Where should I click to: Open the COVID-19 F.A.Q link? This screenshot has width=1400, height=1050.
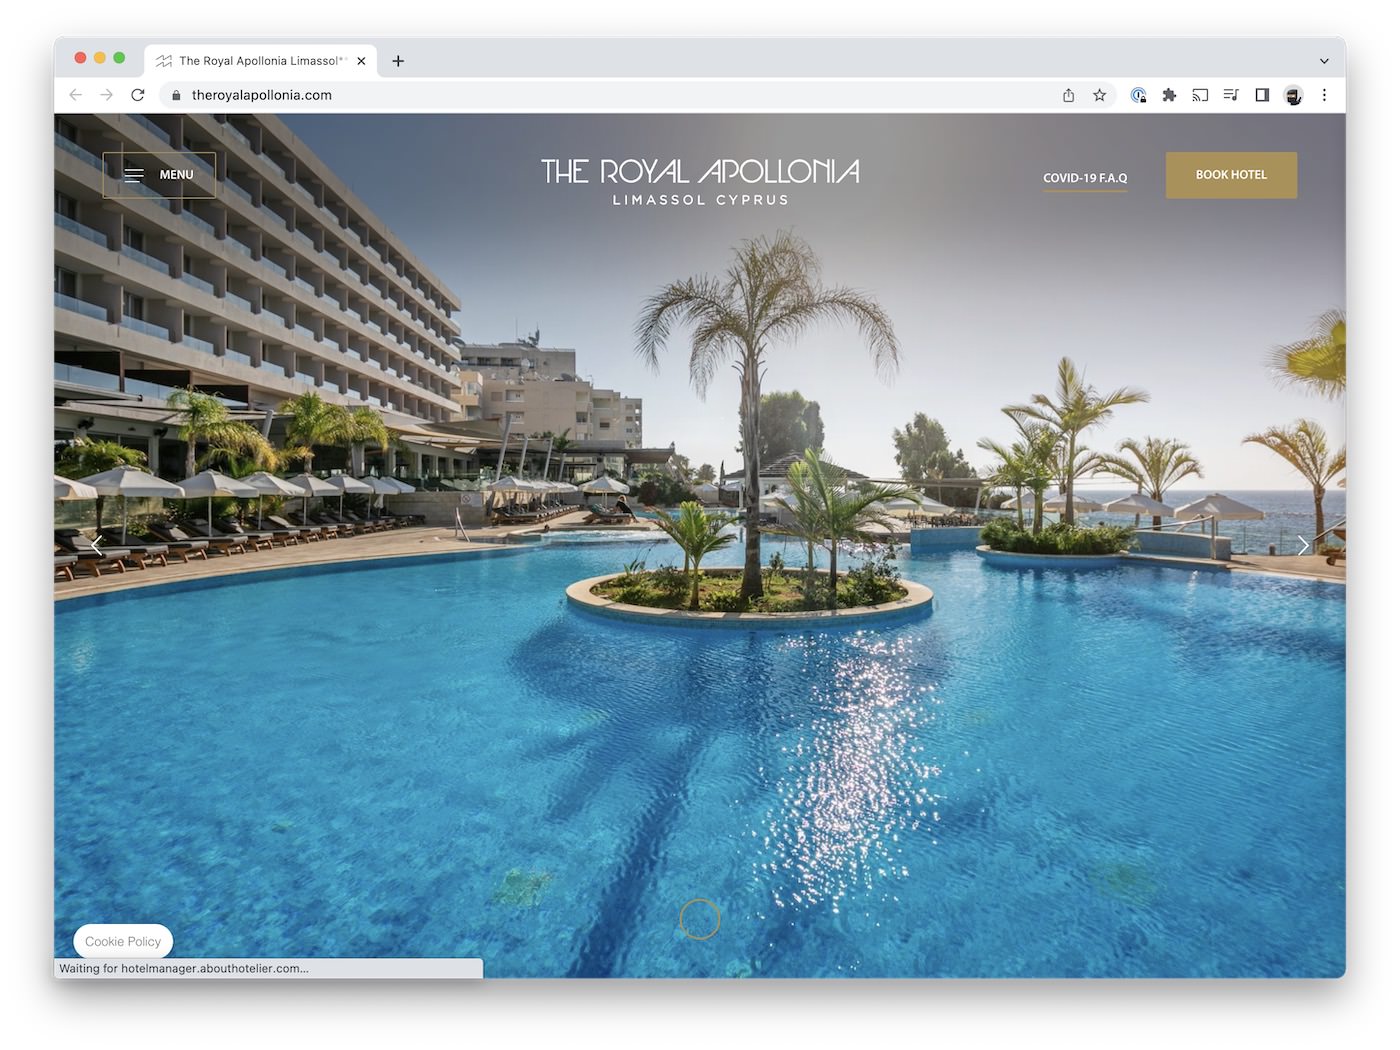click(x=1085, y=179)
